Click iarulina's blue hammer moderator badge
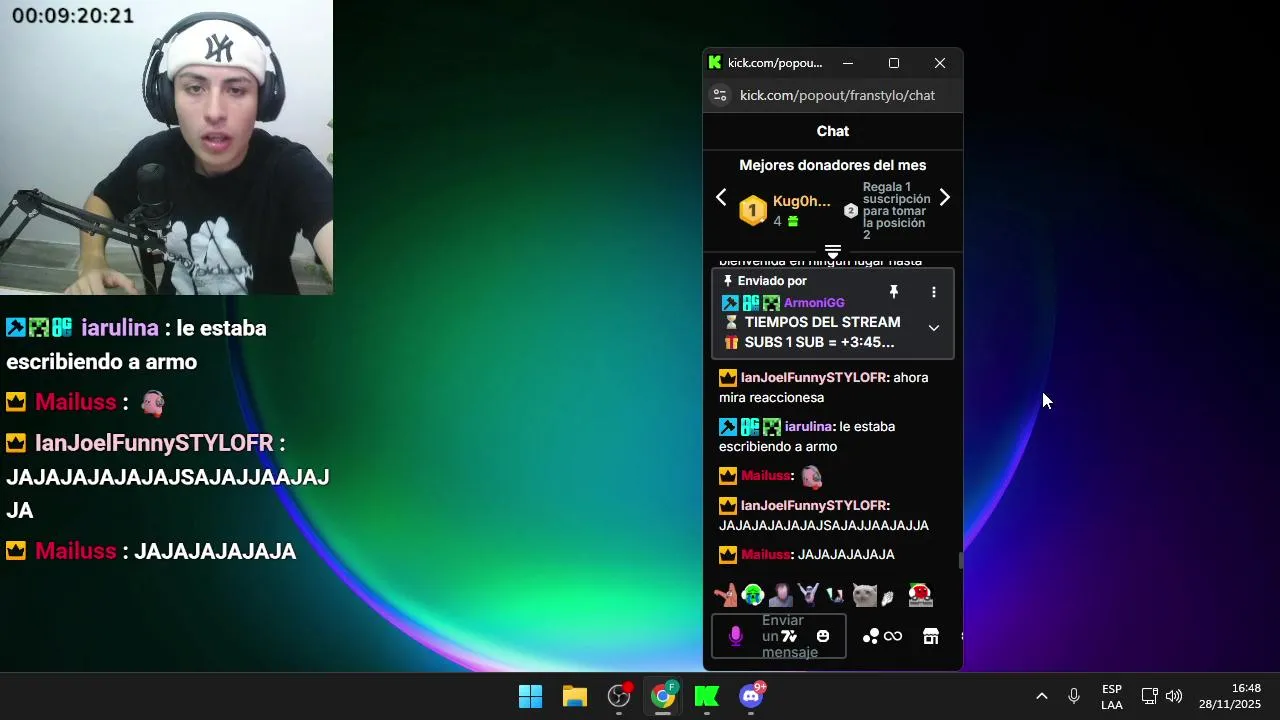The width and height of the screenshot is (1280, 720). coord(728,427)
